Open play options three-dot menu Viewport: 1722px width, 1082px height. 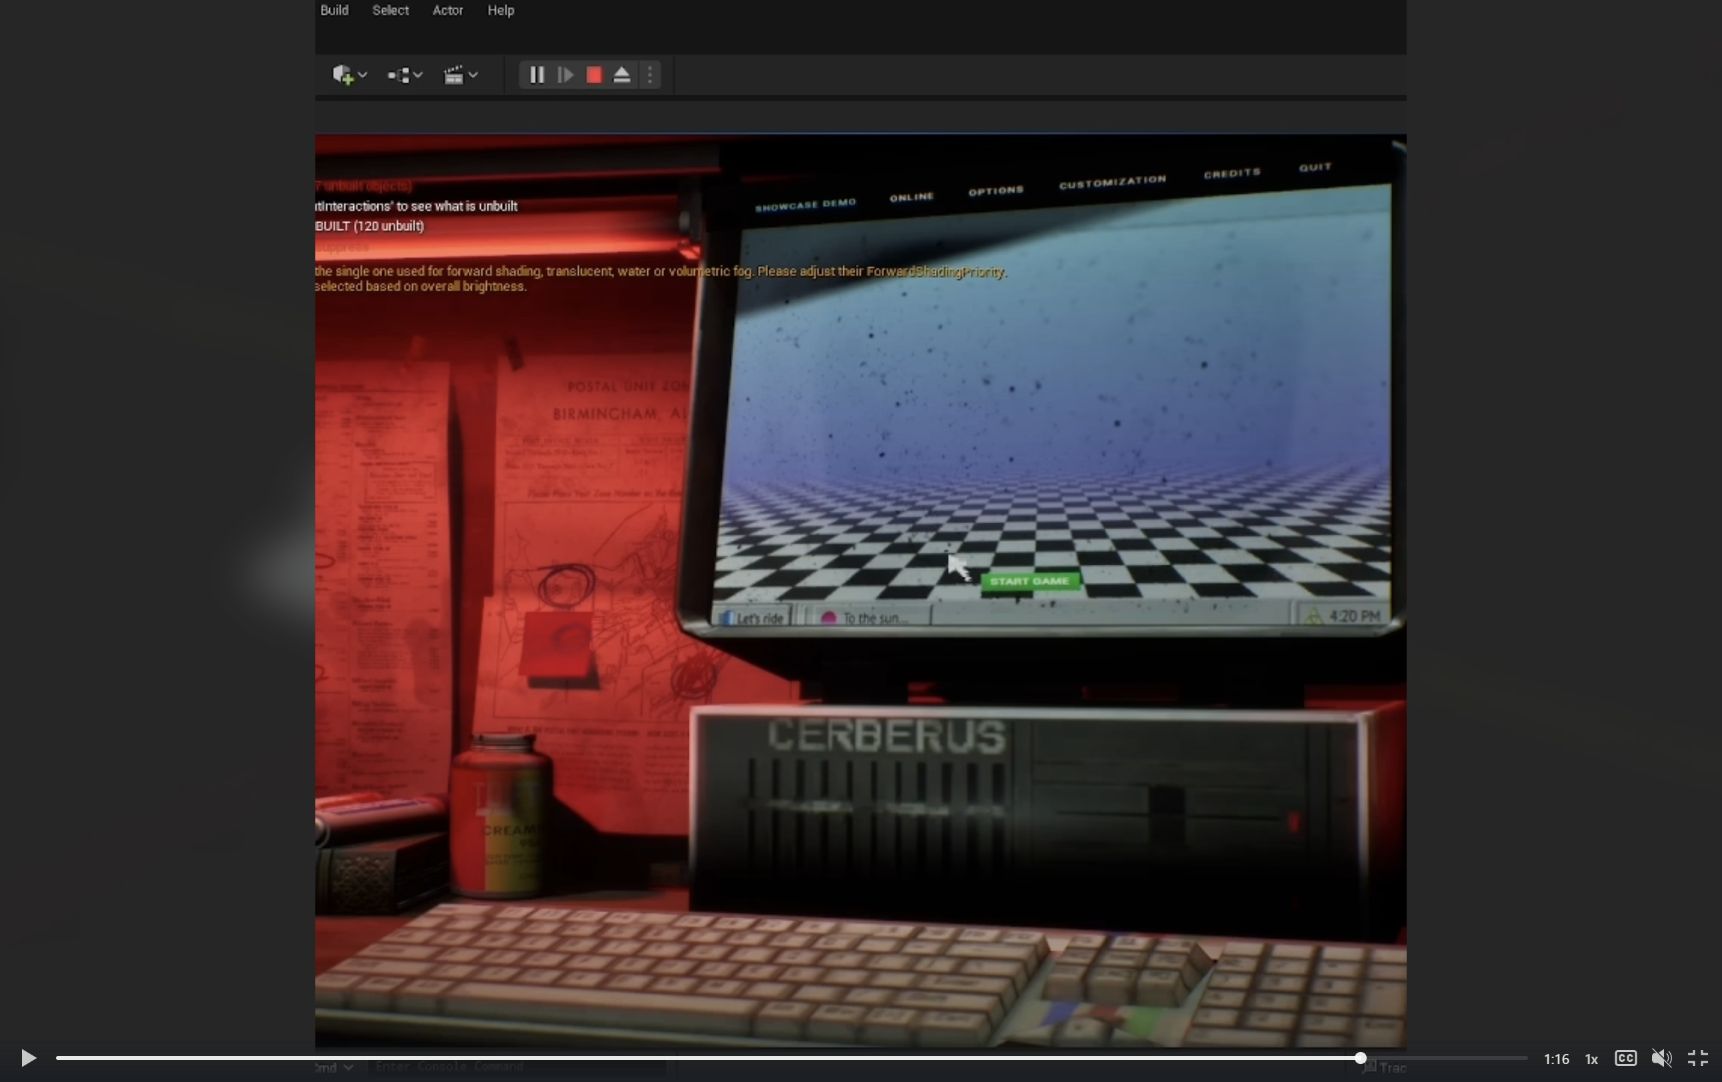(x=650, y=75)
